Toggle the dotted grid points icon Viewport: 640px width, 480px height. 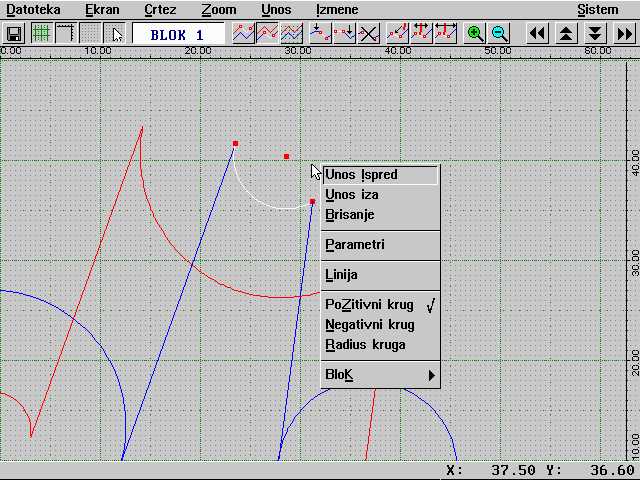tap(90, 33)
